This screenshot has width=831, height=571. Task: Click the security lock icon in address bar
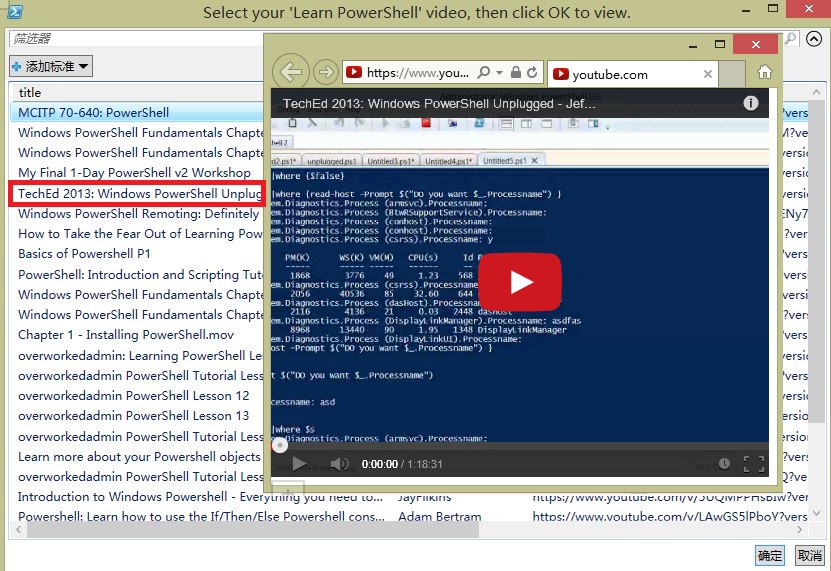[516, 72]
